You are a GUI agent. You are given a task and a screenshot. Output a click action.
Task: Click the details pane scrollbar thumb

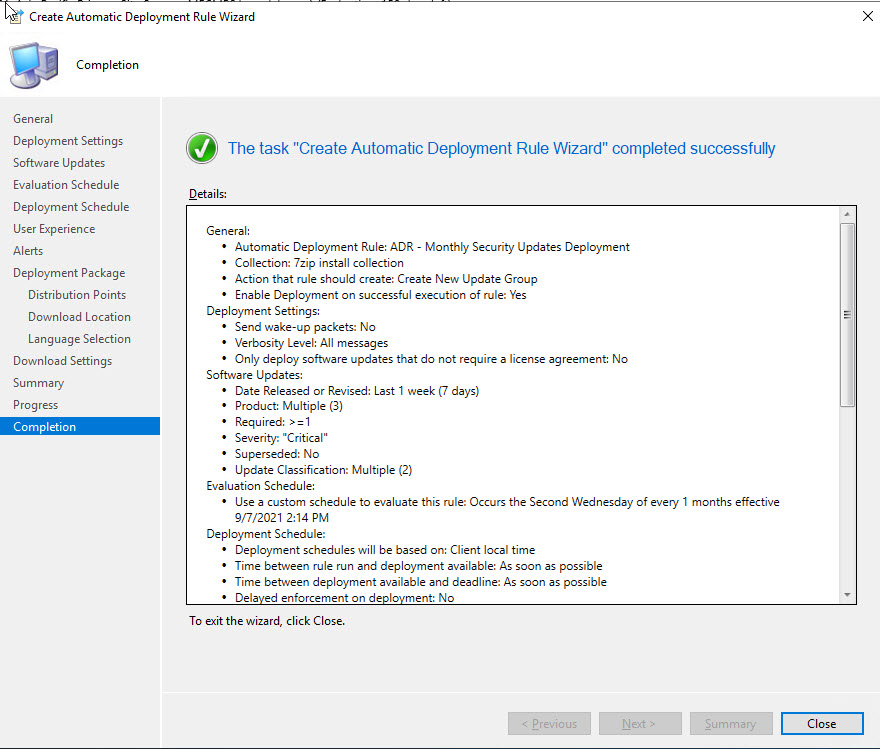pyautogui.click(x=848, y=314)
